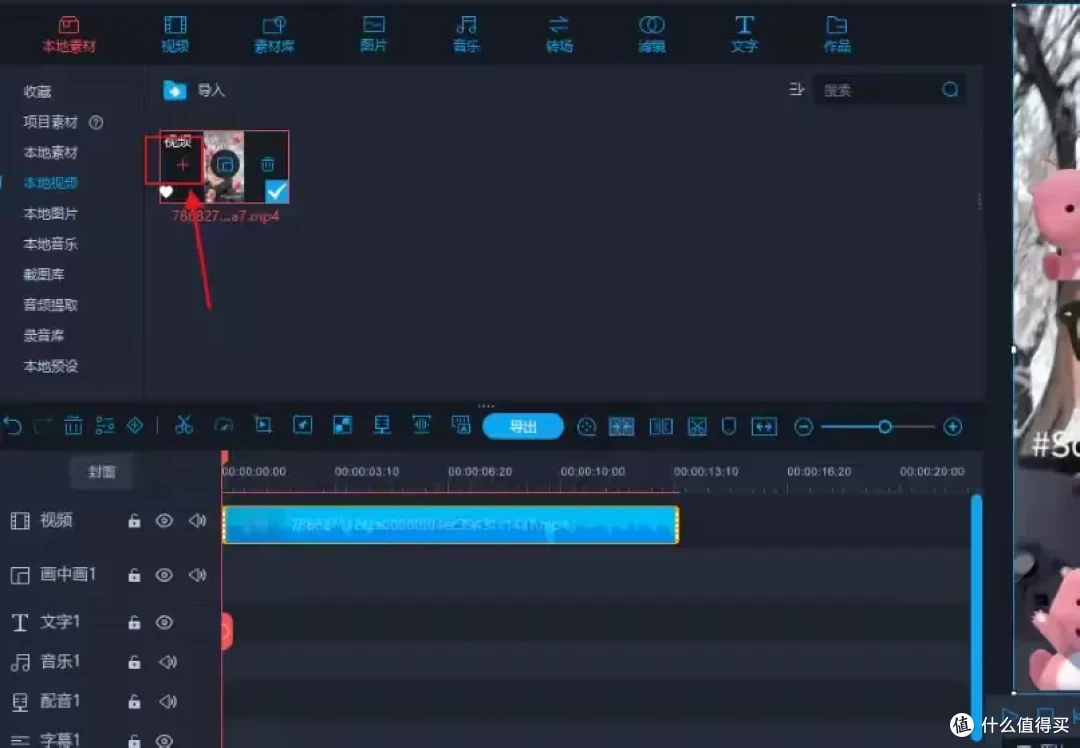Click the mosaic checkerboard icon
This screenshot has width=1080, height=748.
pos(342,426)
